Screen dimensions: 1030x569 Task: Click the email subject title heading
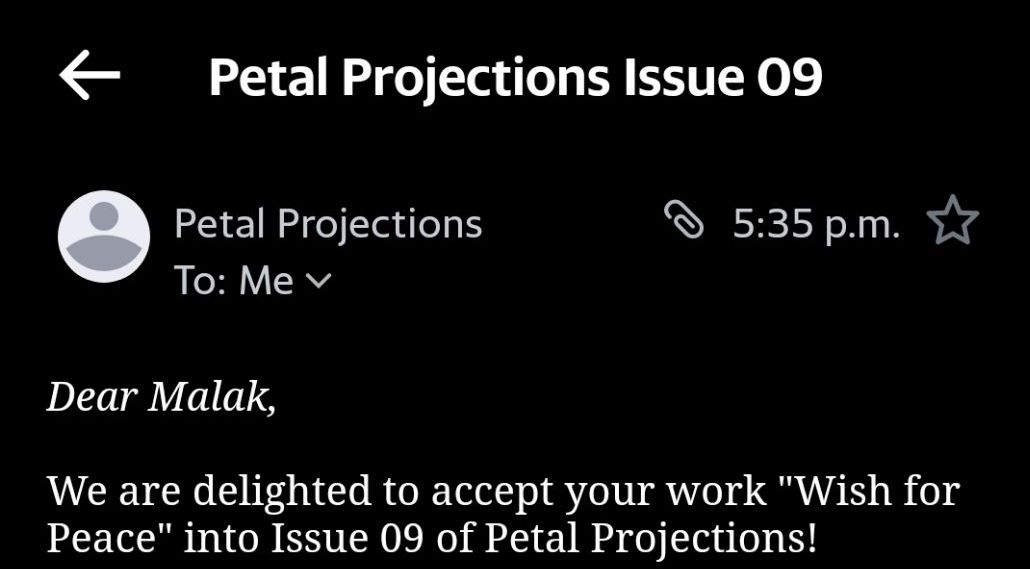[515, 78]
